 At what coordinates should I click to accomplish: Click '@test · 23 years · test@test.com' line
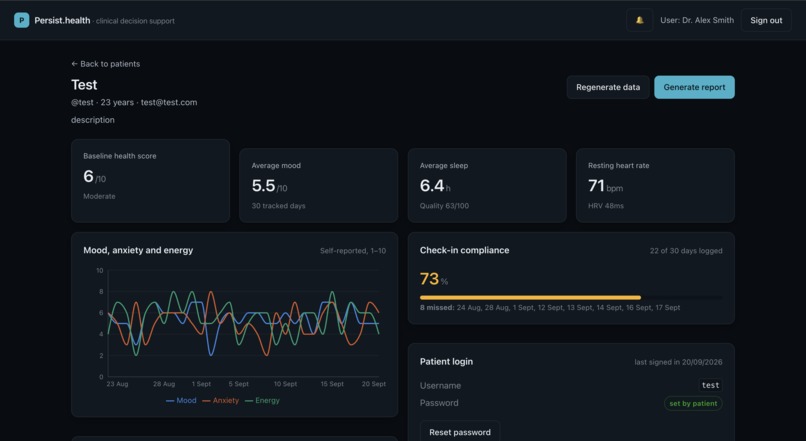click(134, 102)
